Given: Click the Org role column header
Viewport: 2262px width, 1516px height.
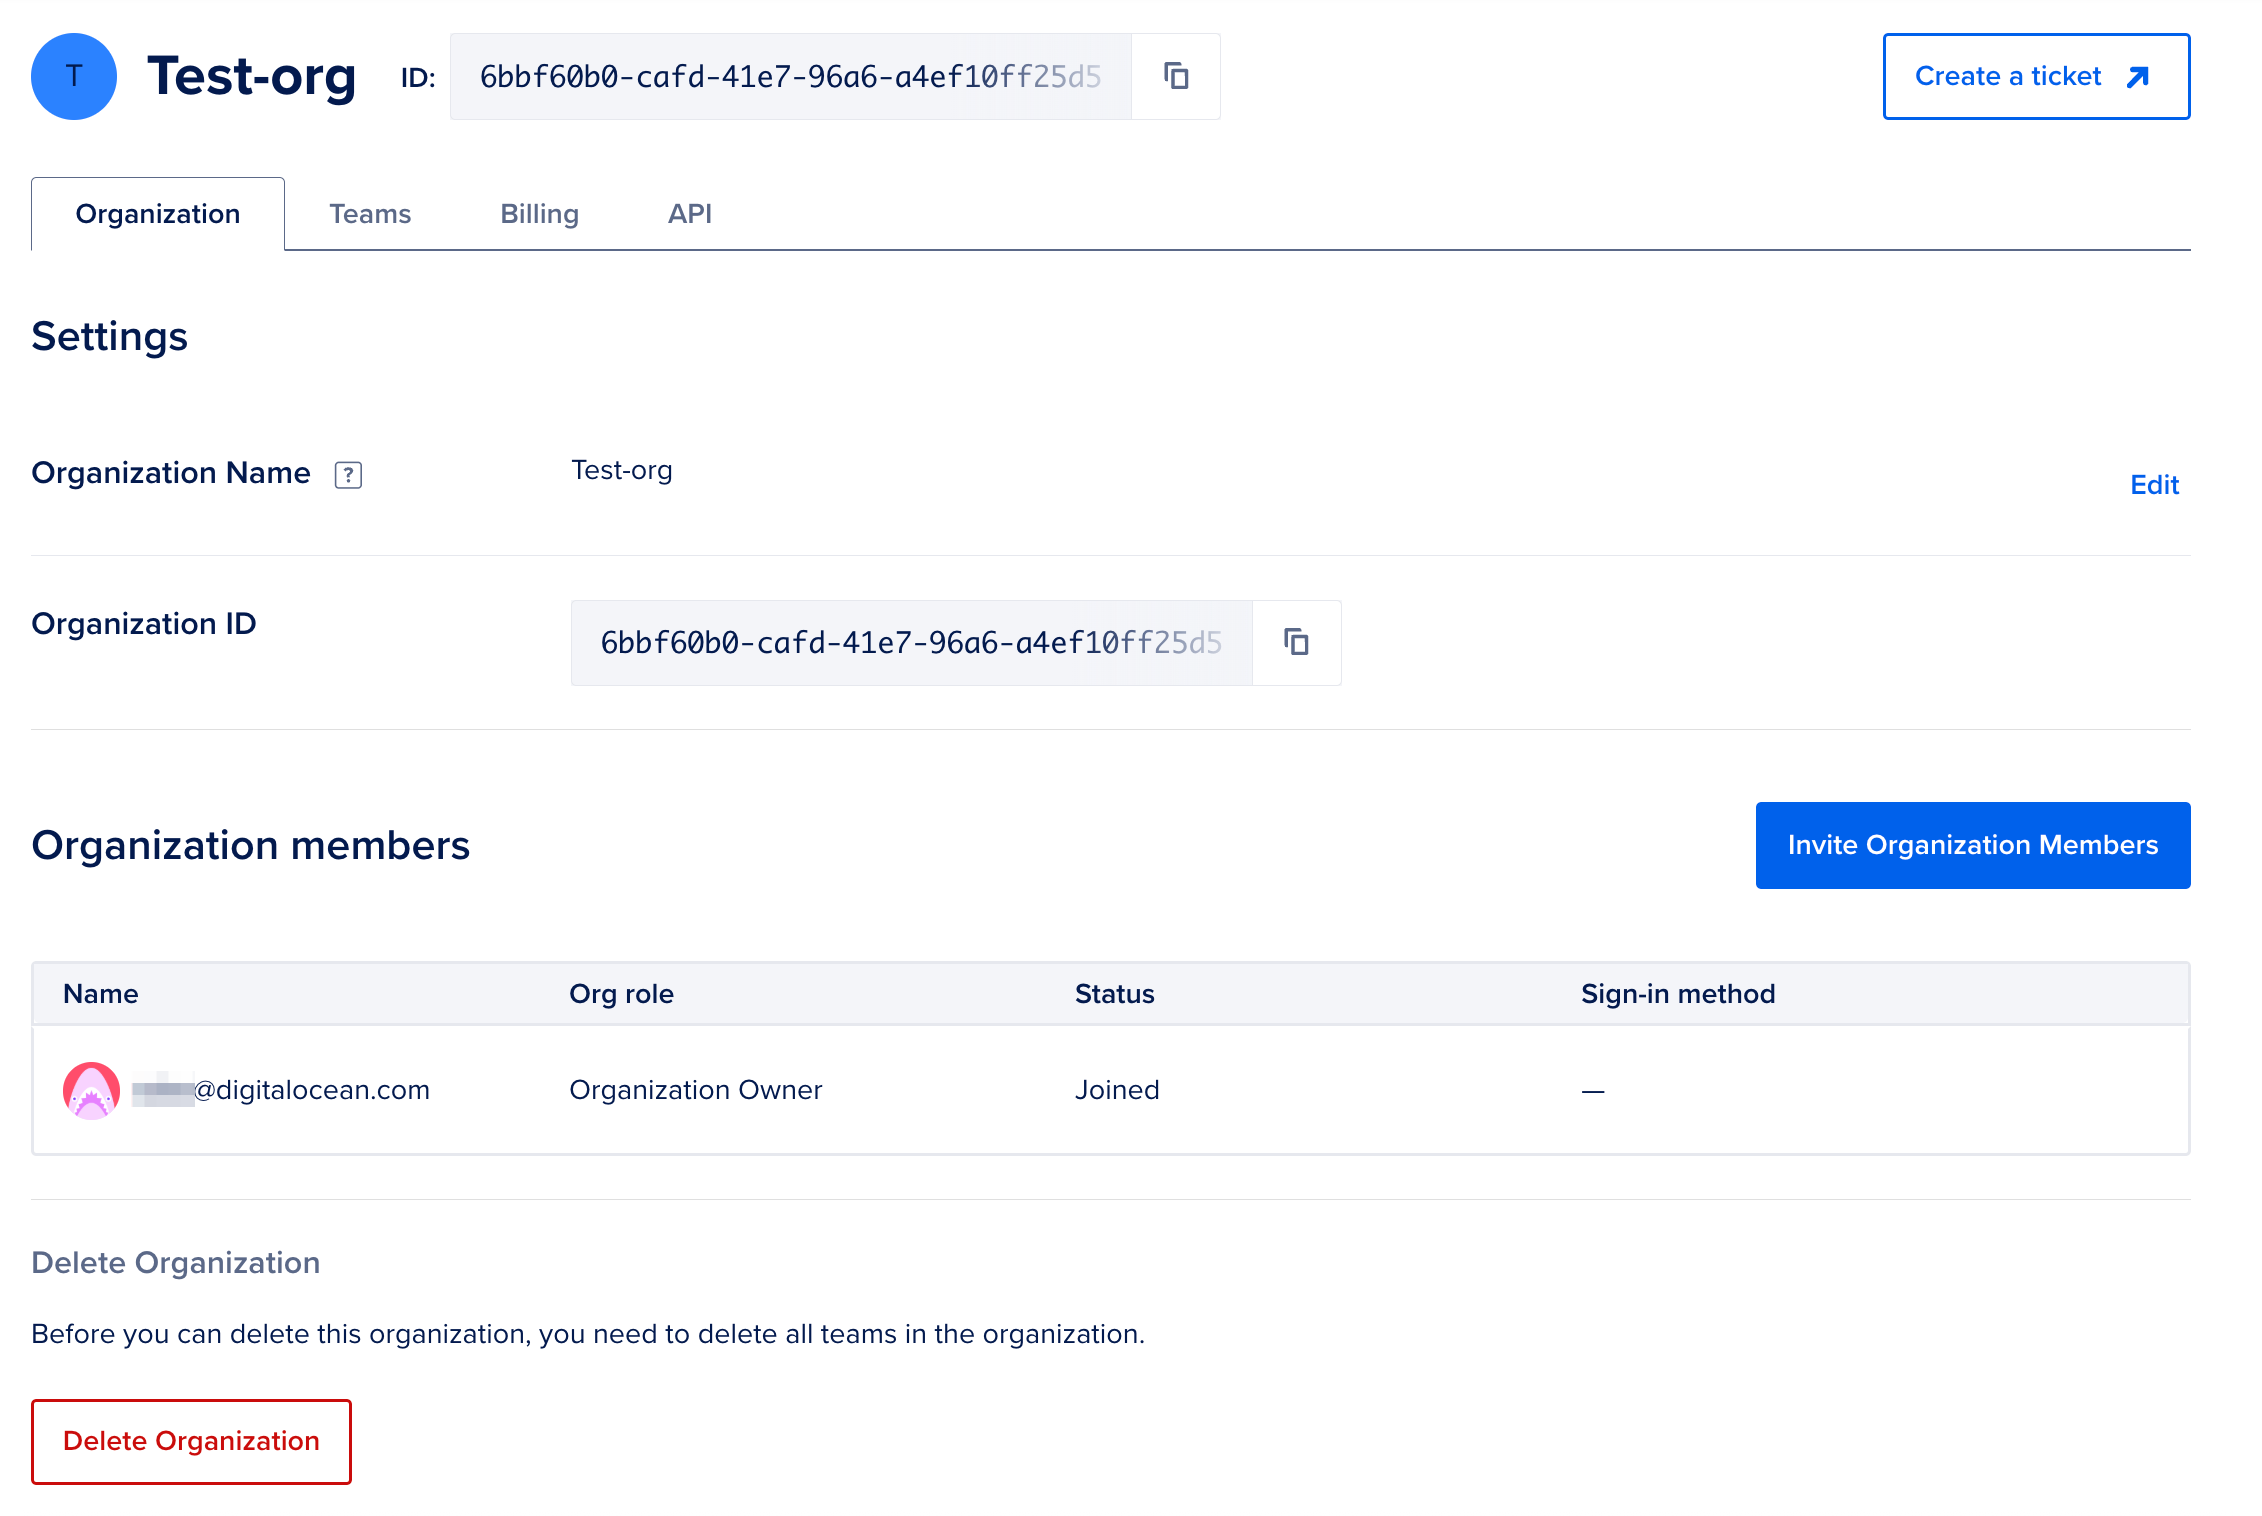Looking at the screenshot, I should pyautogui.click(x=621, y=993).
